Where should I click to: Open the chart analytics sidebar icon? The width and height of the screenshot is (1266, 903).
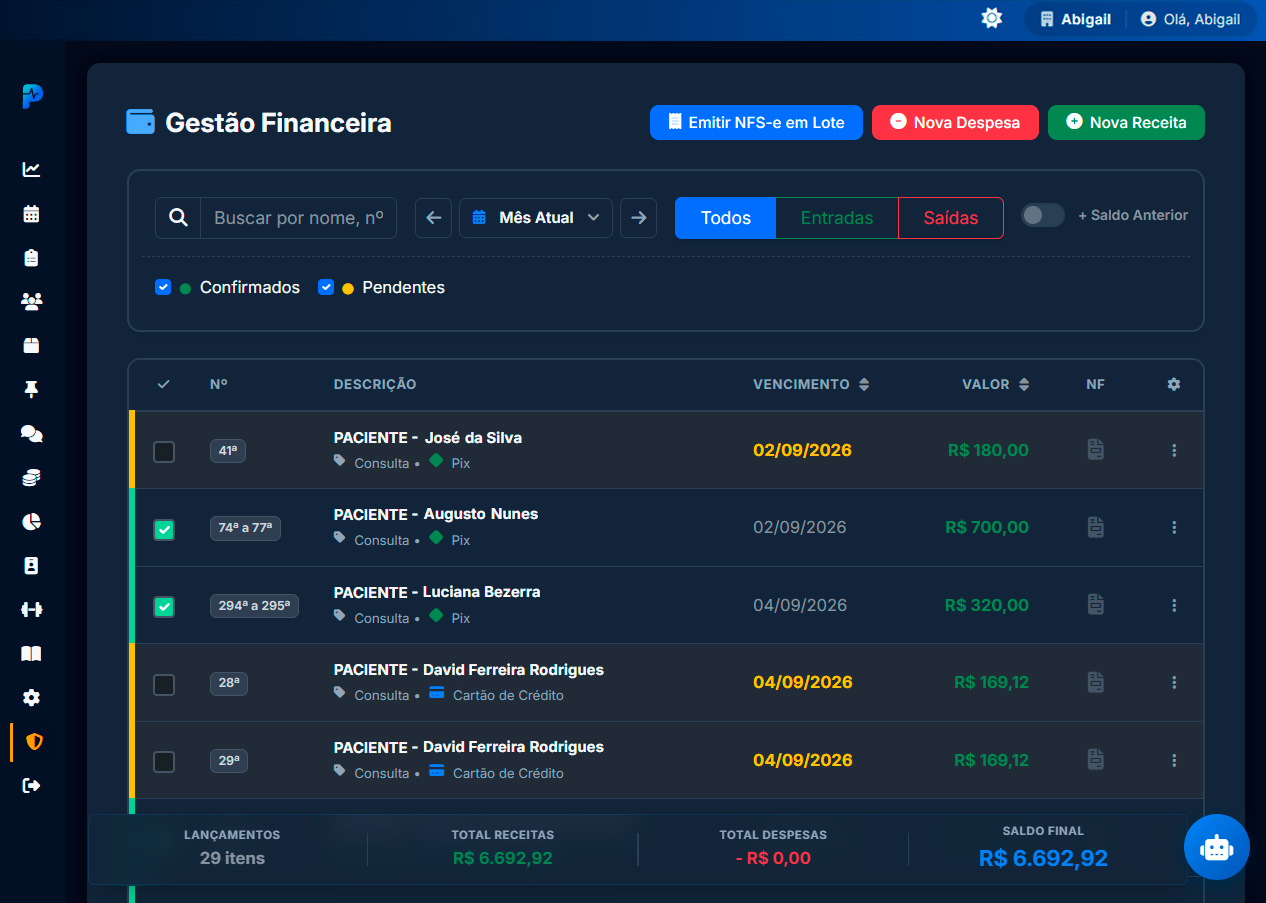point(31,169)
